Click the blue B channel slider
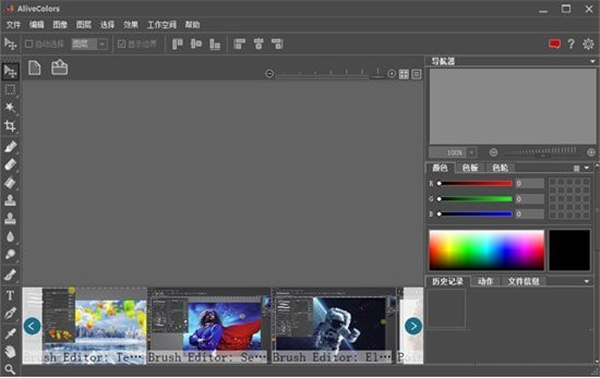The width and height of the screenshot is (600, 378). click(x=475, y=214)
